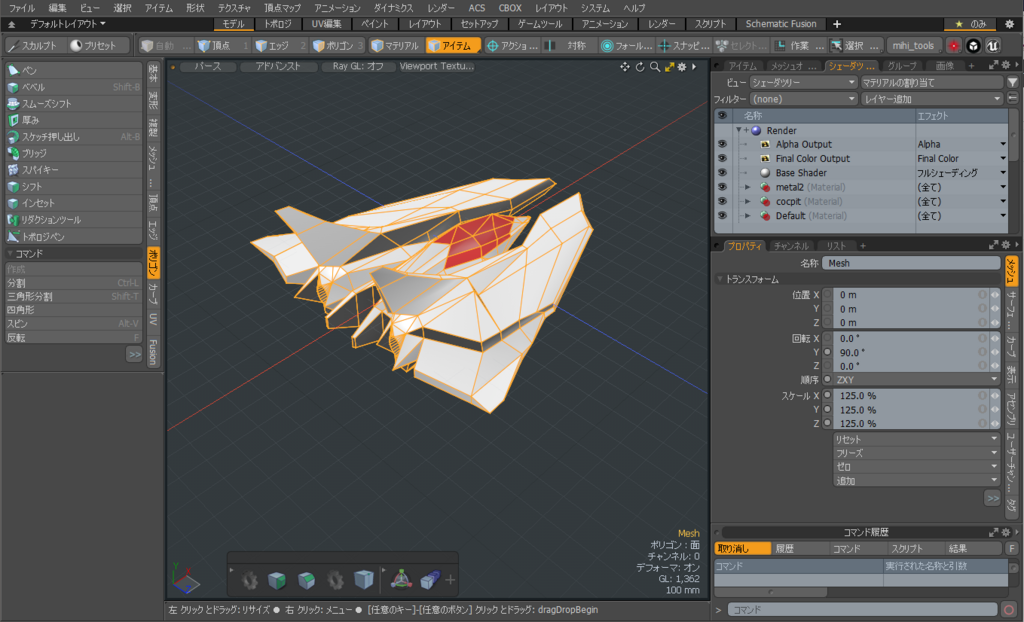Screen dimensions: 1024x622
Task: Open the スカルプト (Sculpt) button
Action: pos(34,46)
